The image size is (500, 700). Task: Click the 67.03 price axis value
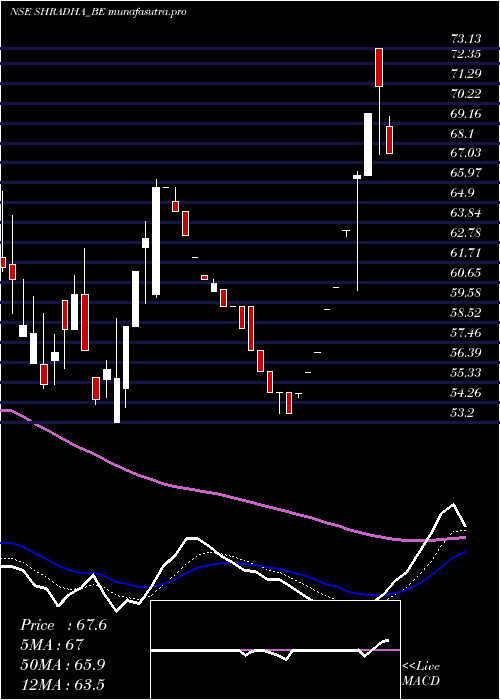click(466, 153)
